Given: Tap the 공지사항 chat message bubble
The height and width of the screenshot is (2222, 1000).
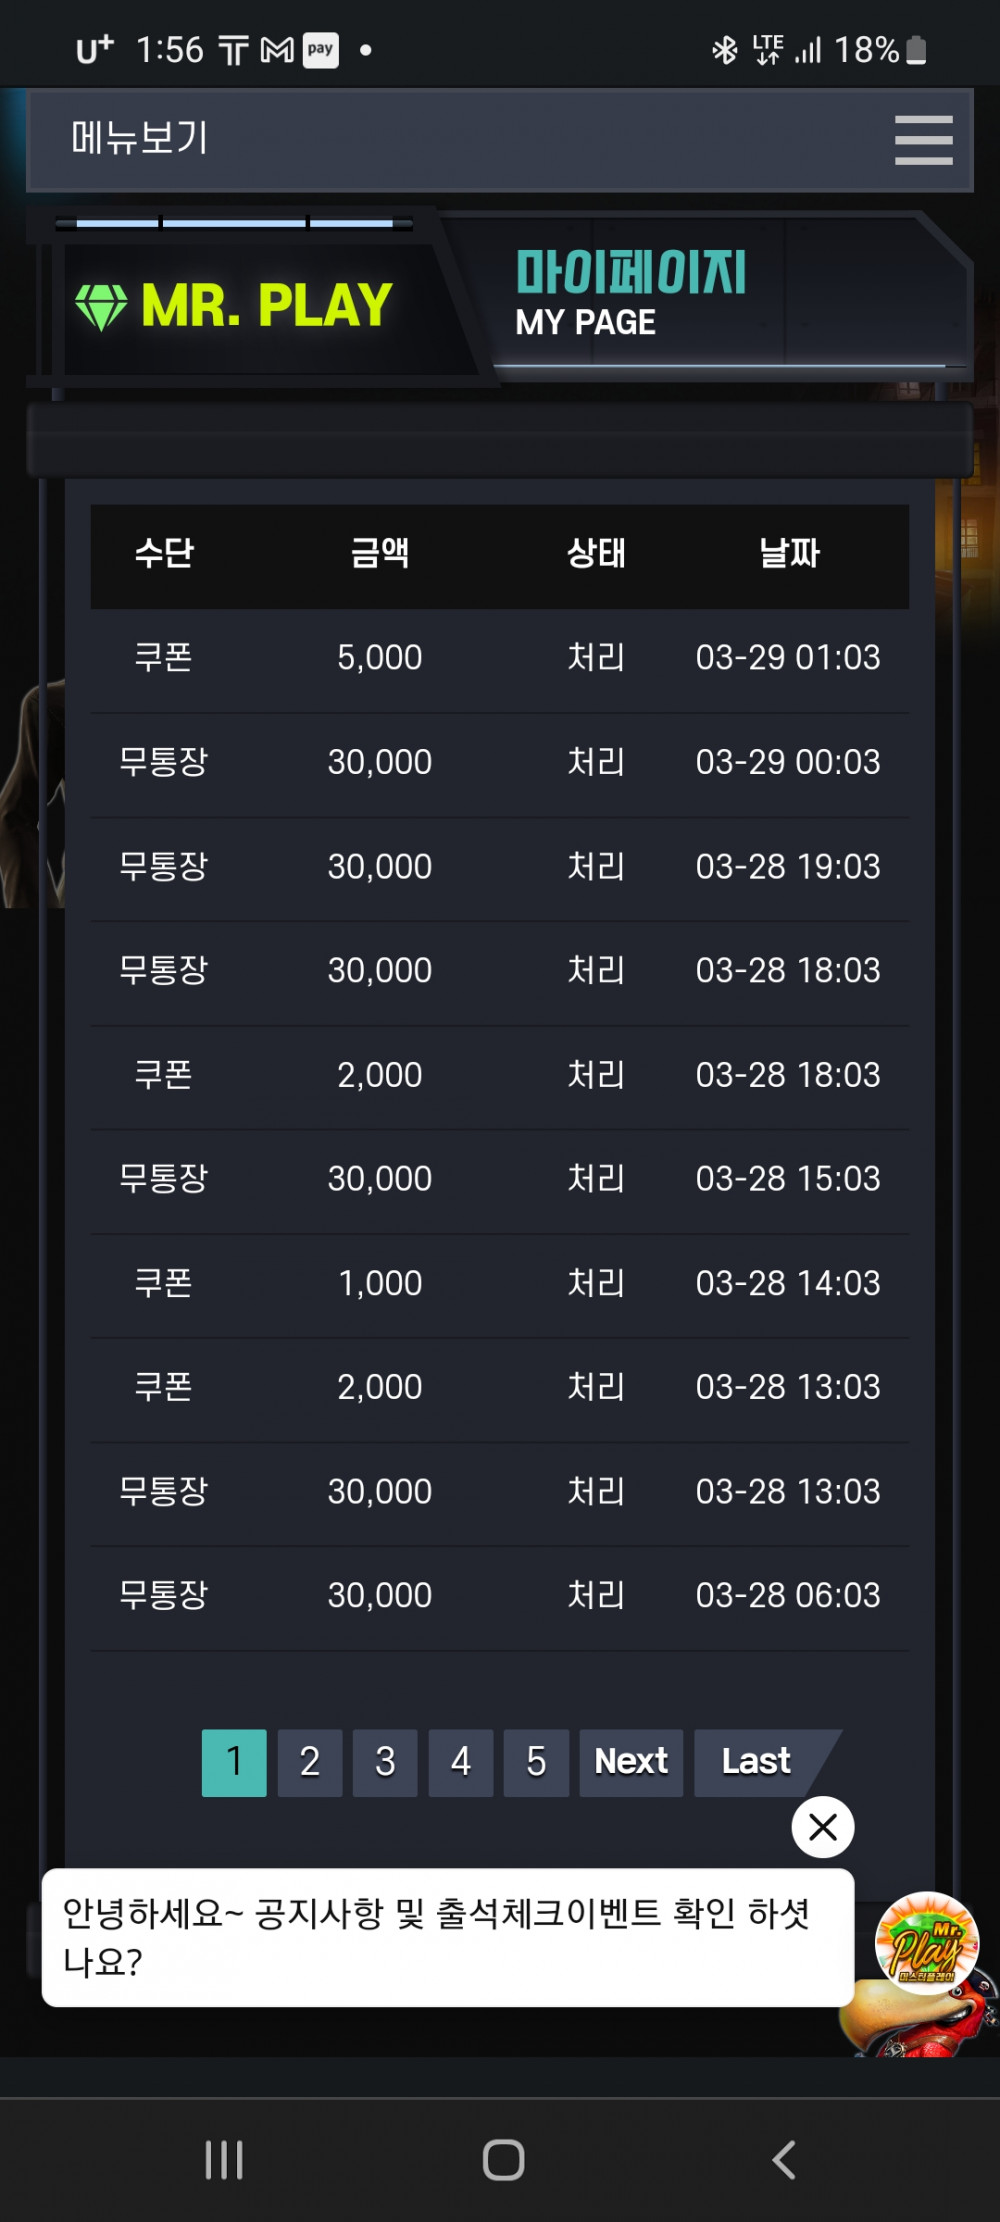Looking at the screenshot, I should pos(447,1937).
